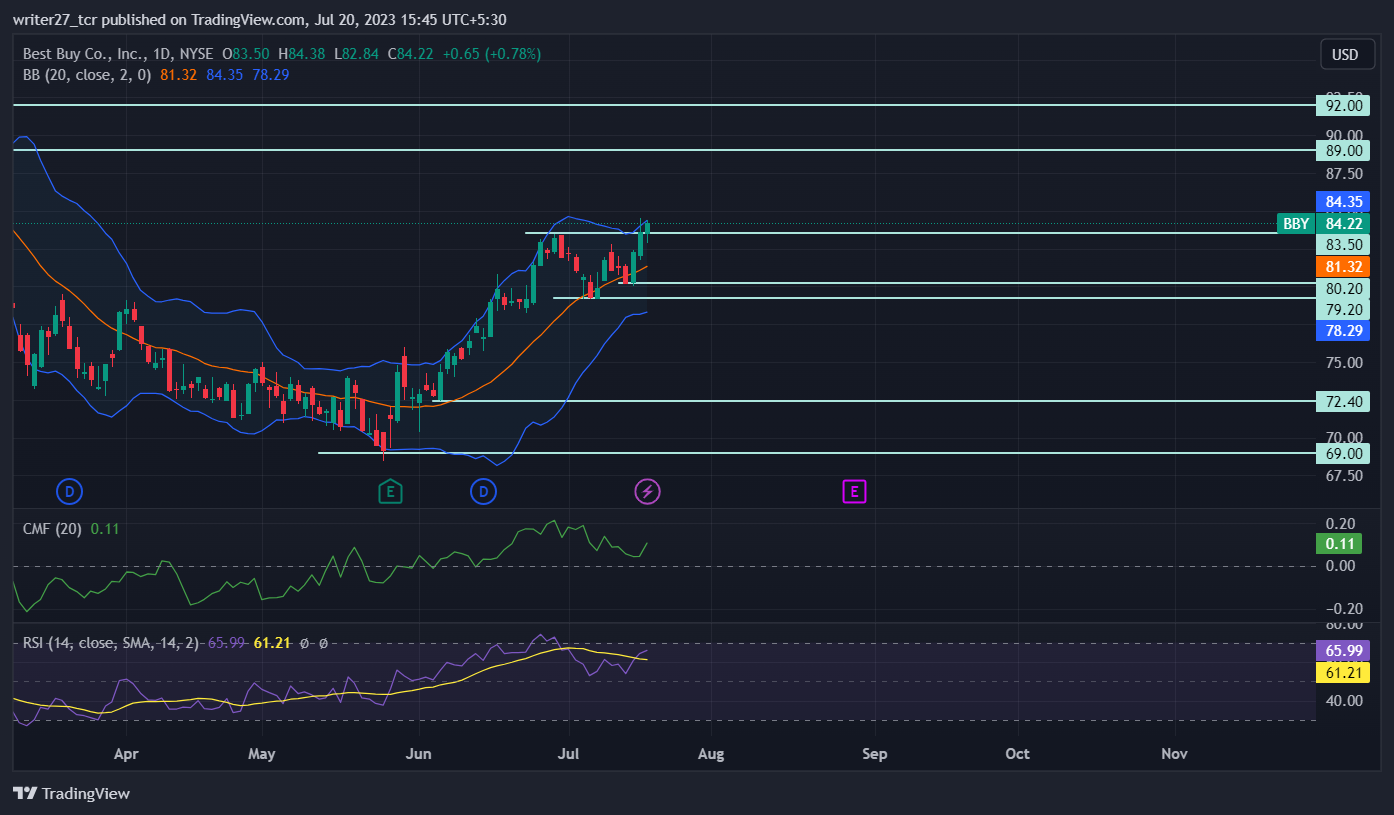Image resolution: width=1394 pixels, height=815 pixels.
Task: Click the 89.00 price level label
Action: [x=1342, y=150]
